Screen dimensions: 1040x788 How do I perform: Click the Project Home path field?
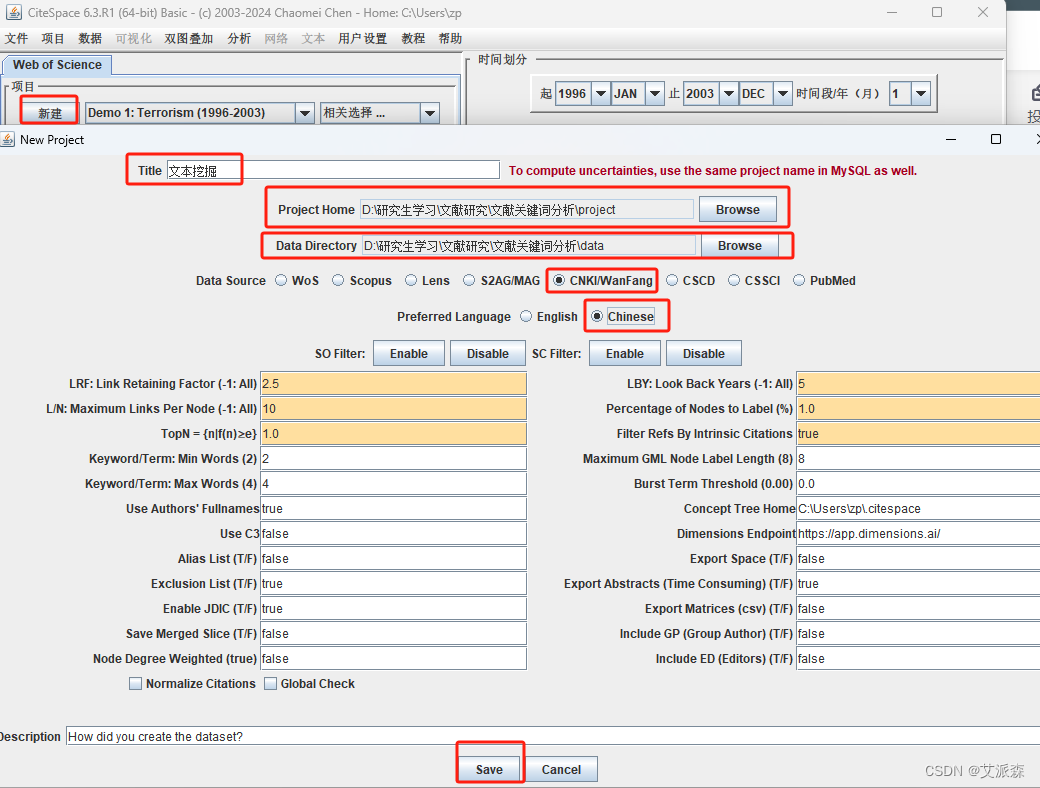[527, 210]
